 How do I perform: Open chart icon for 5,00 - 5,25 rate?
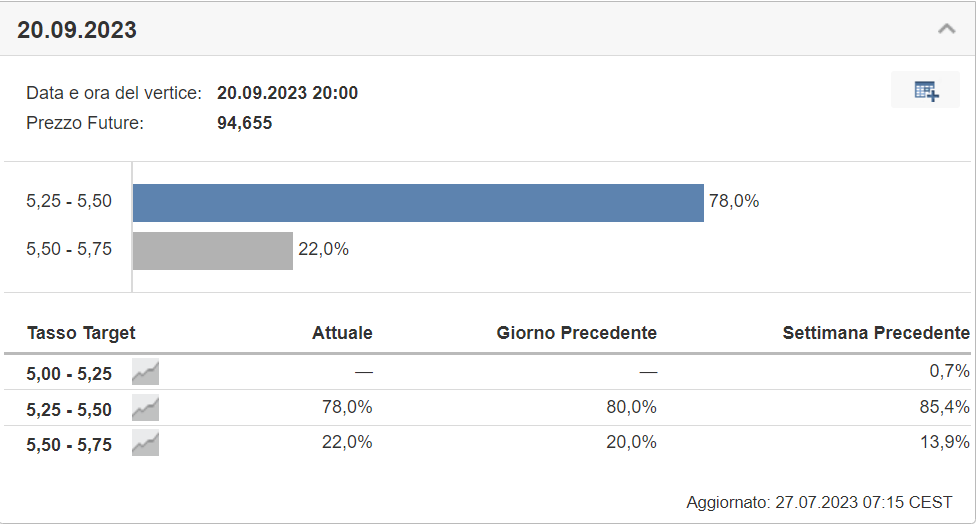(146, 372)
